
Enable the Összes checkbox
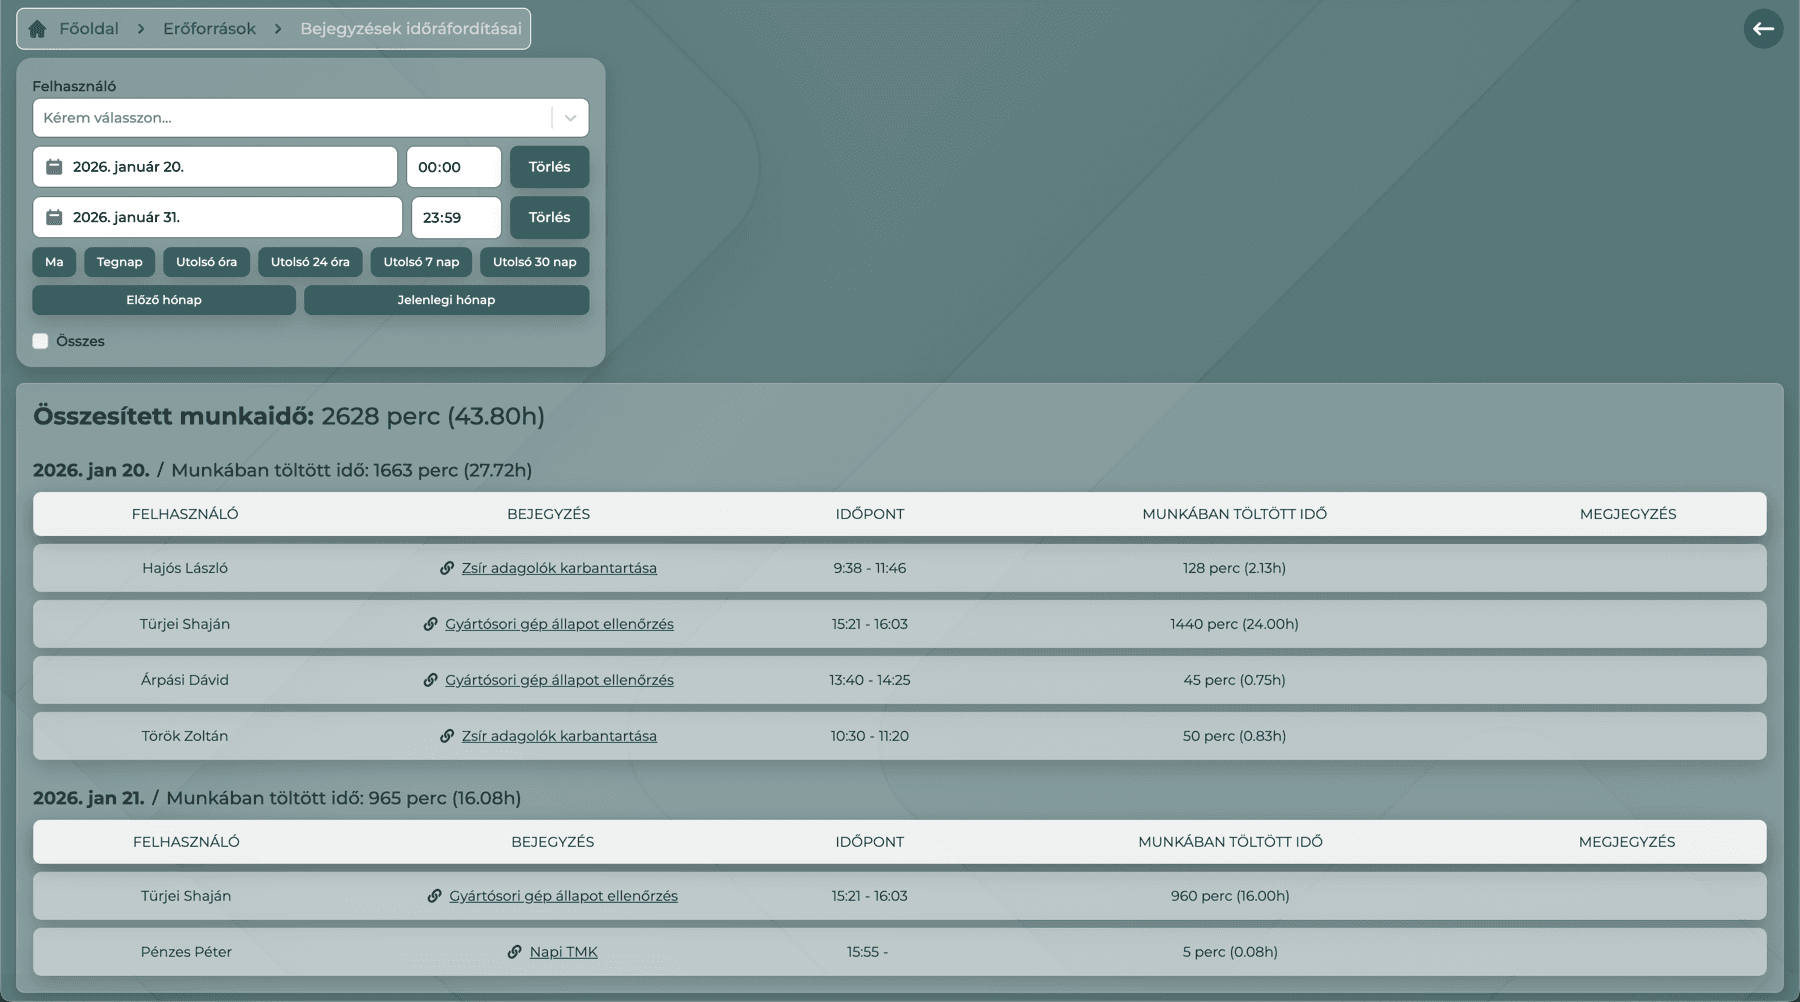click(x=40, y=341)
